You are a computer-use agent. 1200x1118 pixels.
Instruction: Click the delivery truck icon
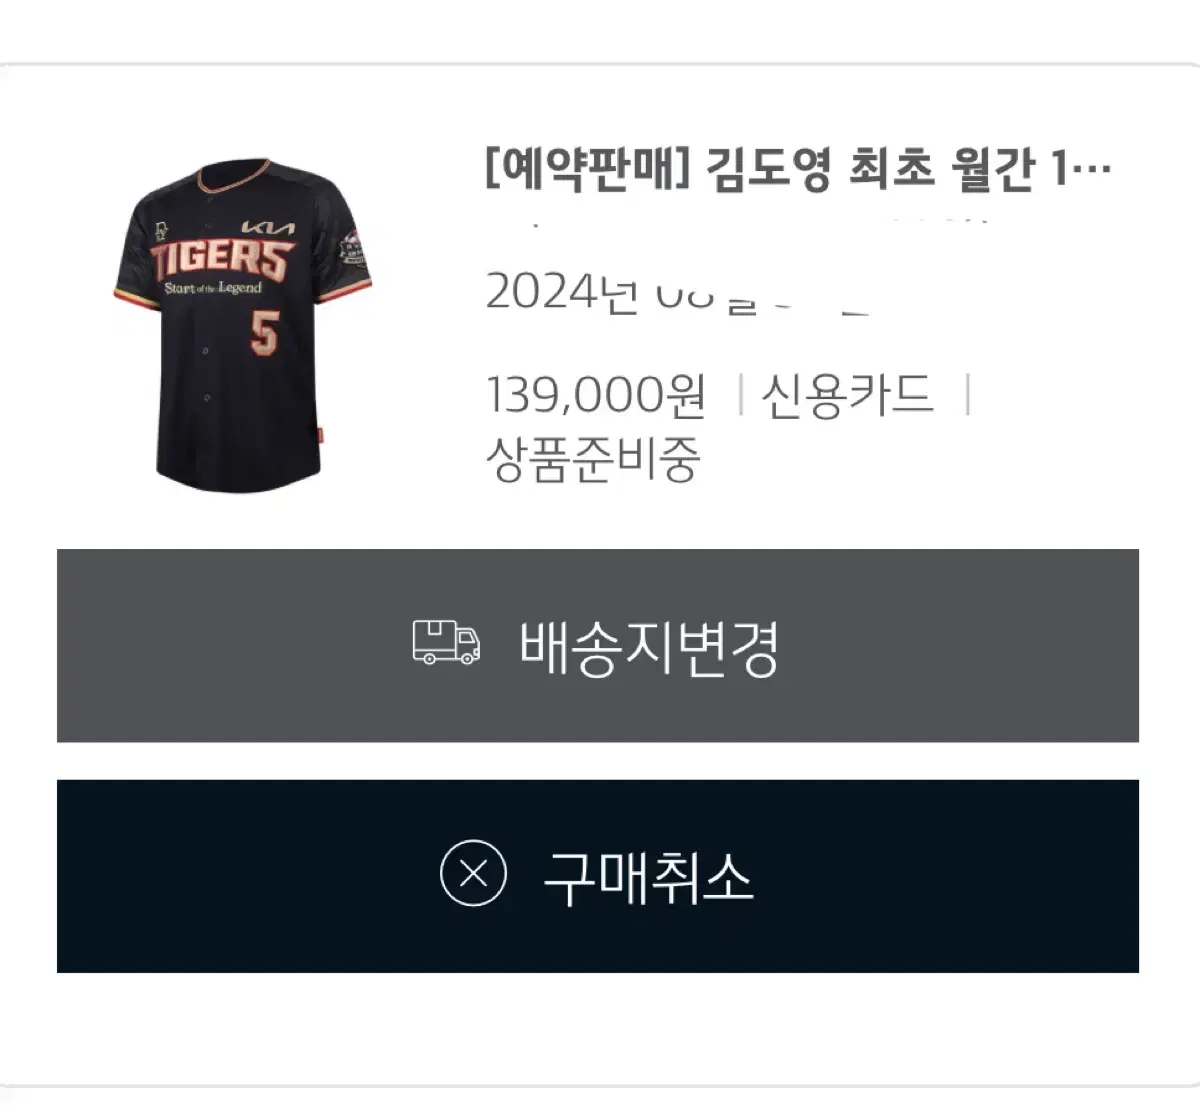[x=446, y=643]
